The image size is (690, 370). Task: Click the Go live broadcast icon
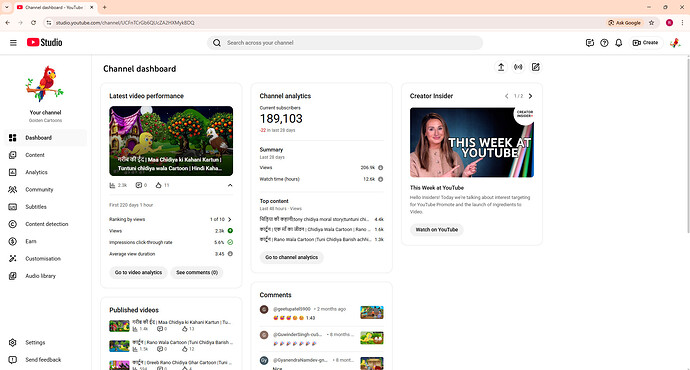(x=518, y=67)
